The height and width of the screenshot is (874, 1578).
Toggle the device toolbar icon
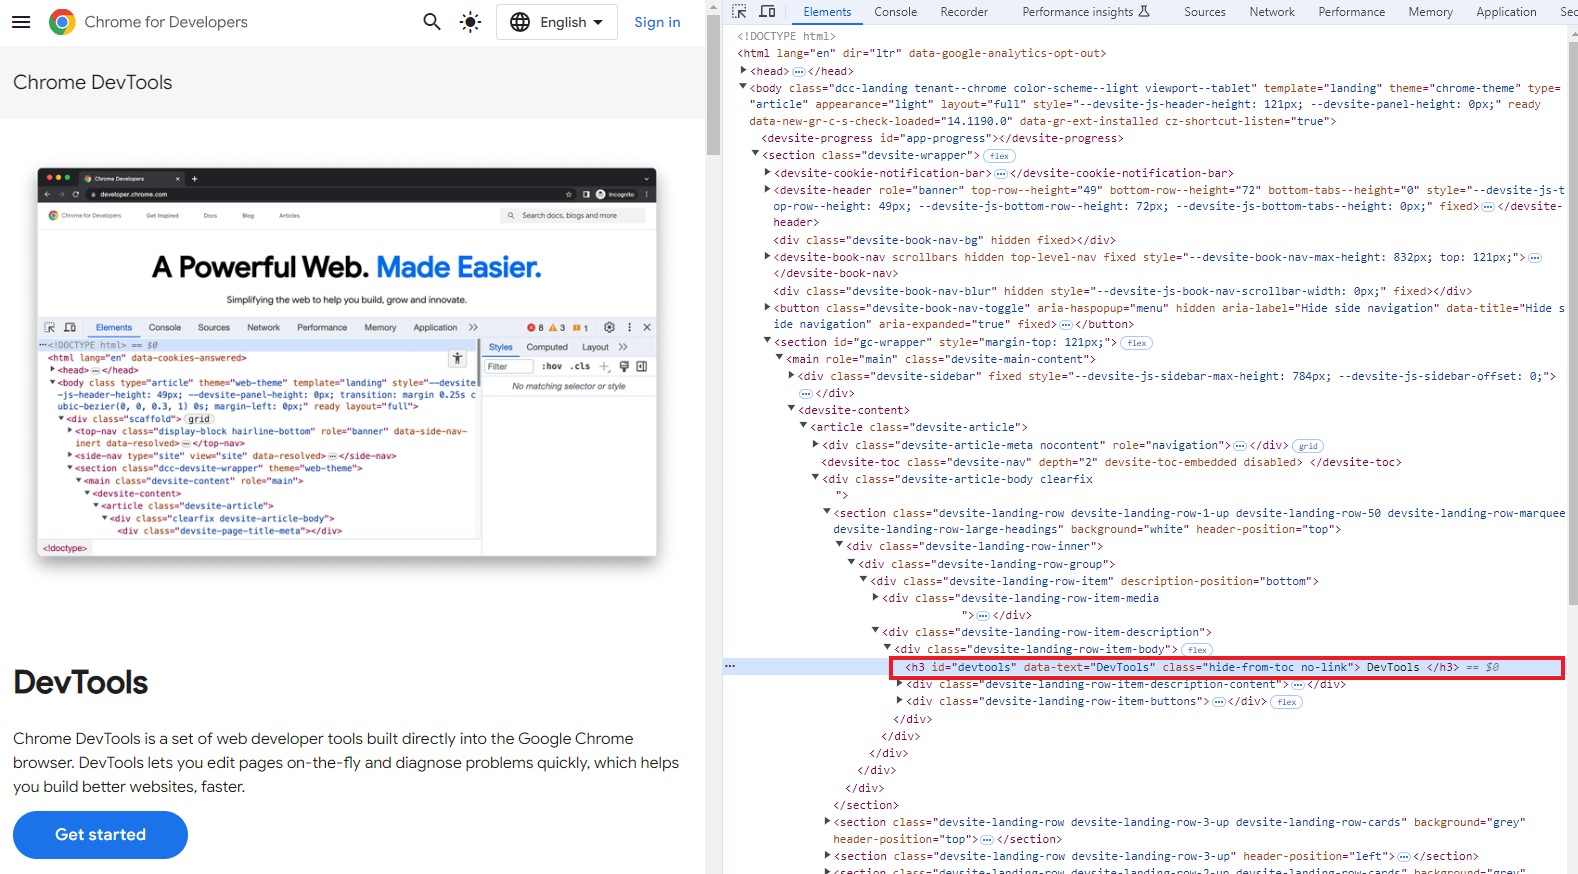click(x=767, y=12)
